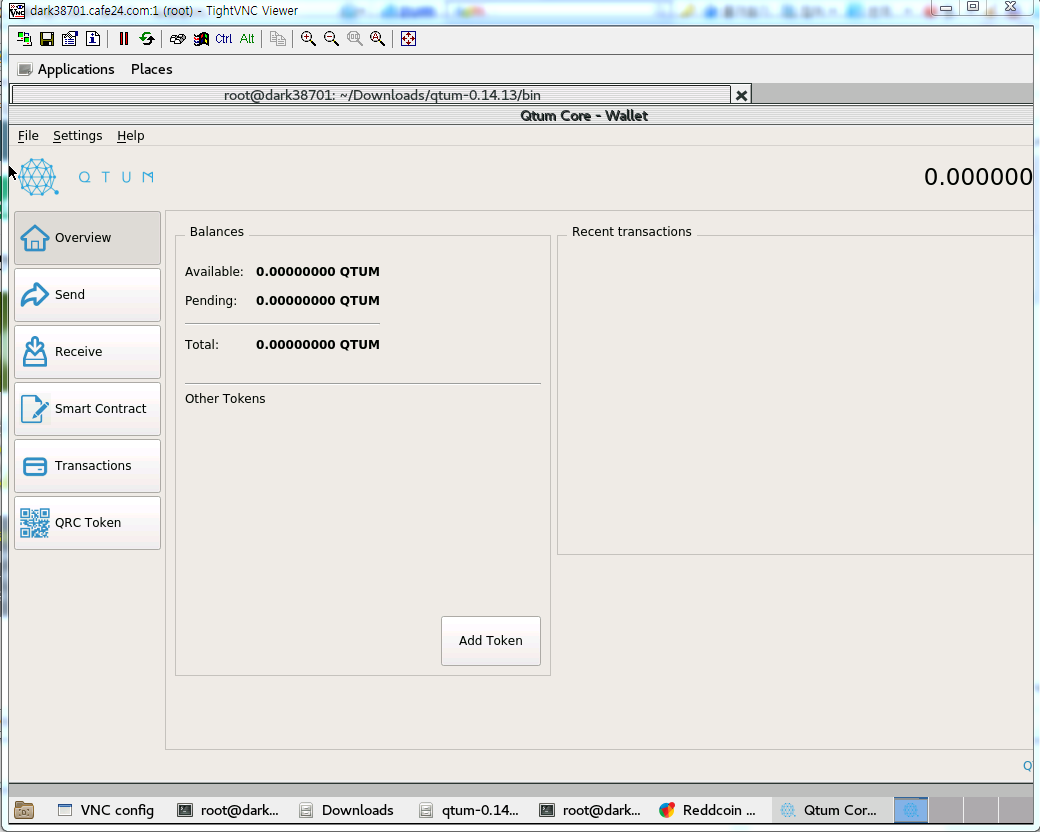Switch to VNC config in the taskbar
Viewport: 1040px width, 832px height.
[106, 810]
